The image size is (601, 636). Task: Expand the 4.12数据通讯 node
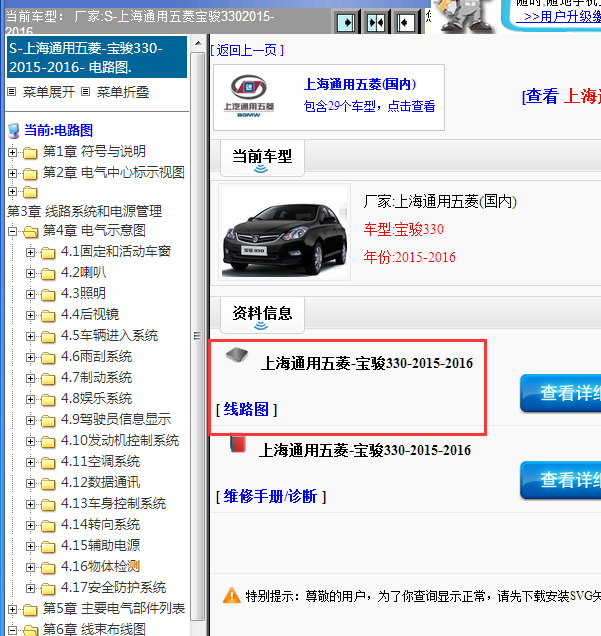tap(30, 483)
